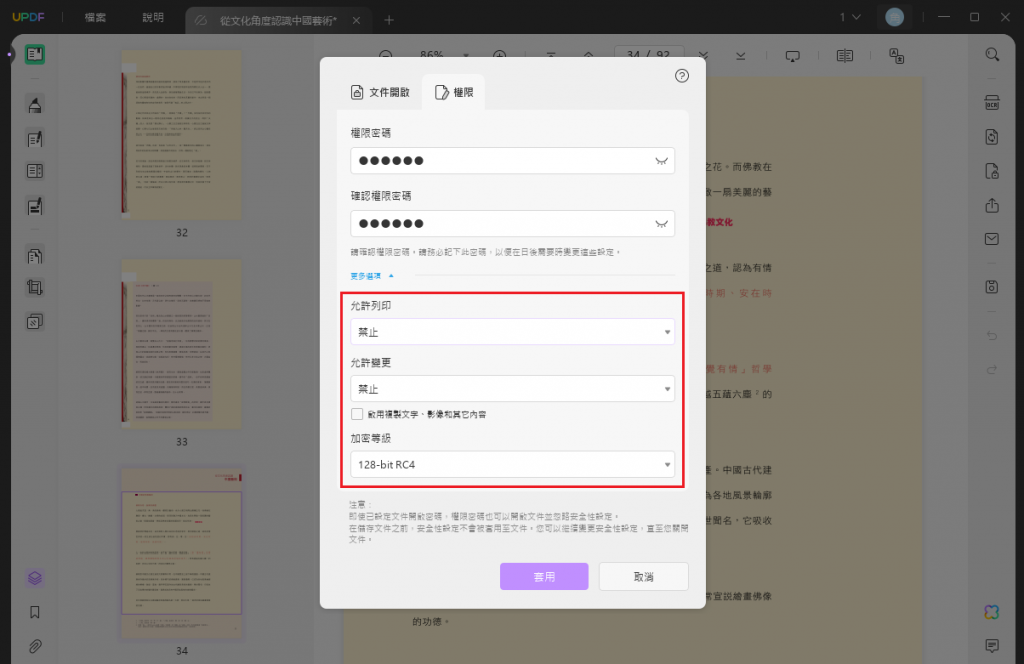This screenshot has height=664, width=1024.
Task: Click the UPDF logo
Action: 29,17
